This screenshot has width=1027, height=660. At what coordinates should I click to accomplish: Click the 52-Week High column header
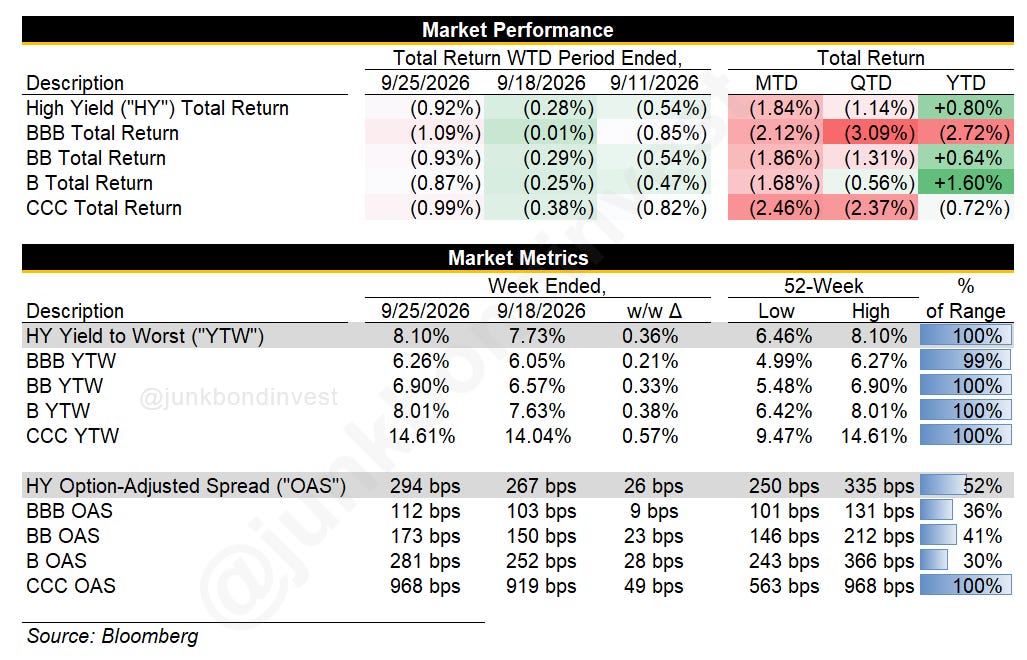(870, 310)
